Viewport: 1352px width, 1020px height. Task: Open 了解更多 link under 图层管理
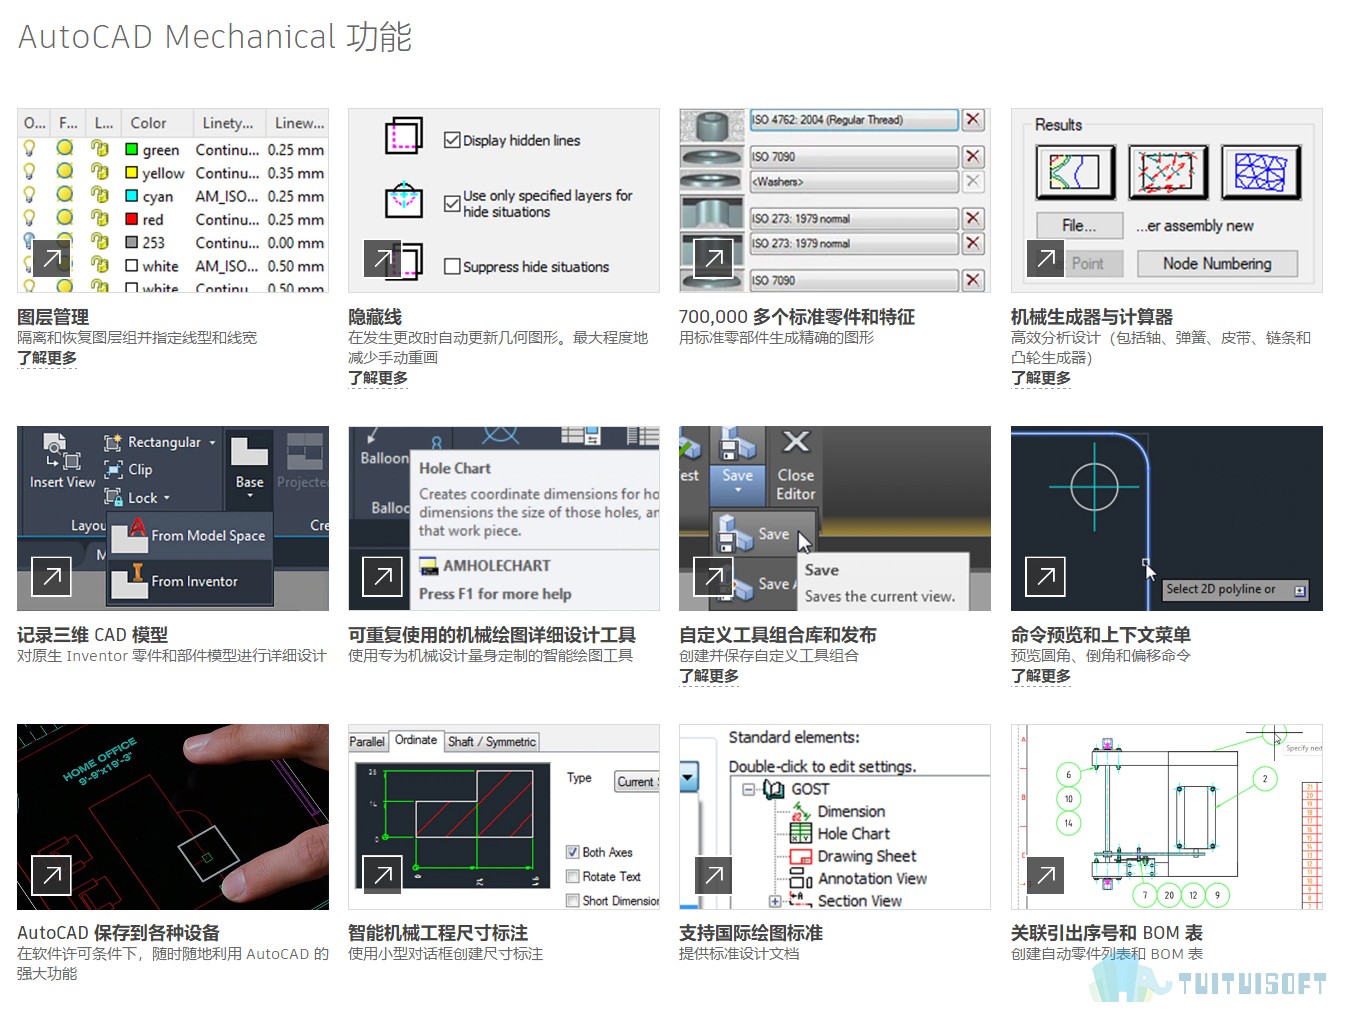coord(47,358)
